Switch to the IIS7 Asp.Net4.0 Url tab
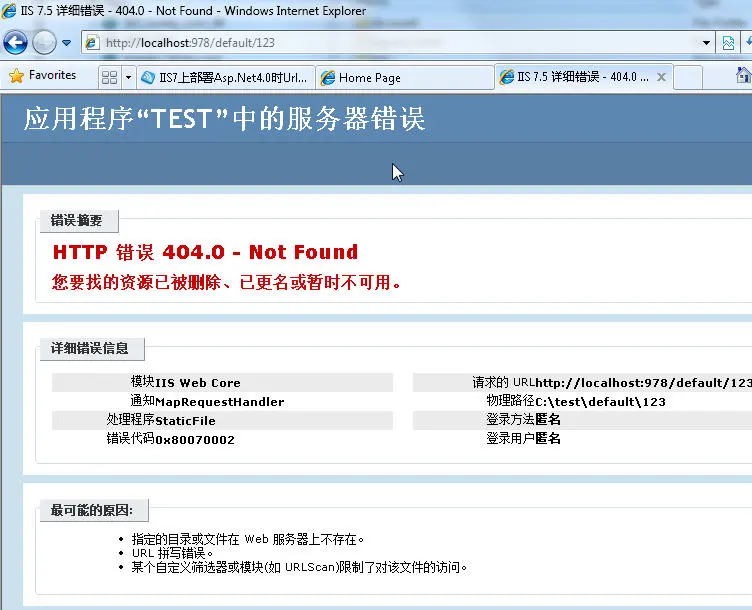The height and width of the screenshot is (610, 752). [x=225, y=77]
